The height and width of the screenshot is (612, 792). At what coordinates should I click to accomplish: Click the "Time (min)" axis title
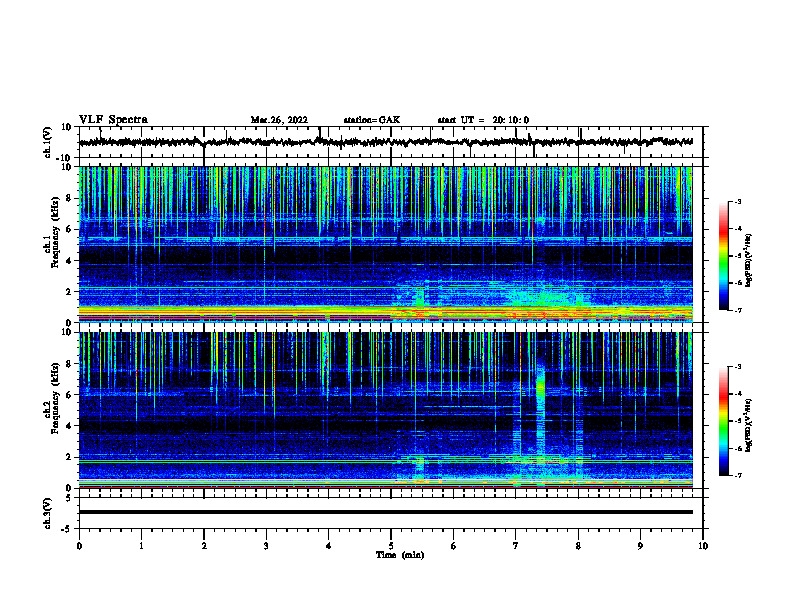point(400,555)
